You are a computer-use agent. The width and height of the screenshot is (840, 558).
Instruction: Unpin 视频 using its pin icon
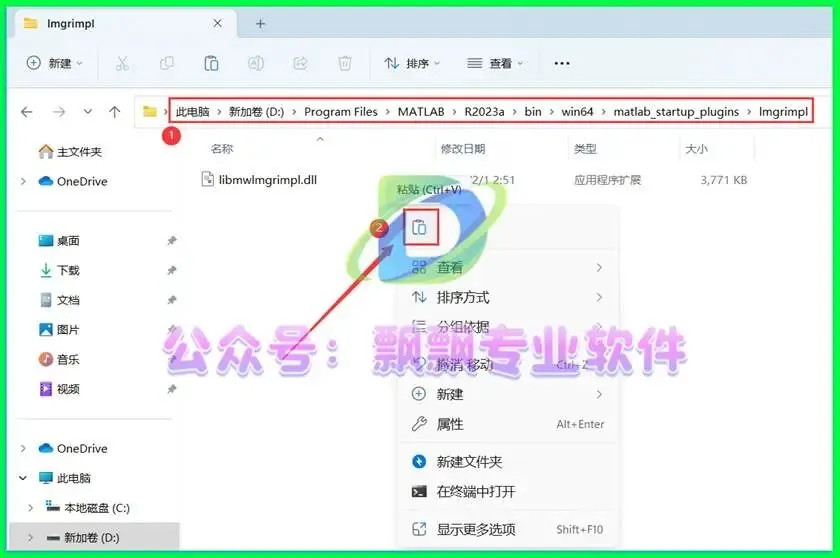tap(171, 389)
